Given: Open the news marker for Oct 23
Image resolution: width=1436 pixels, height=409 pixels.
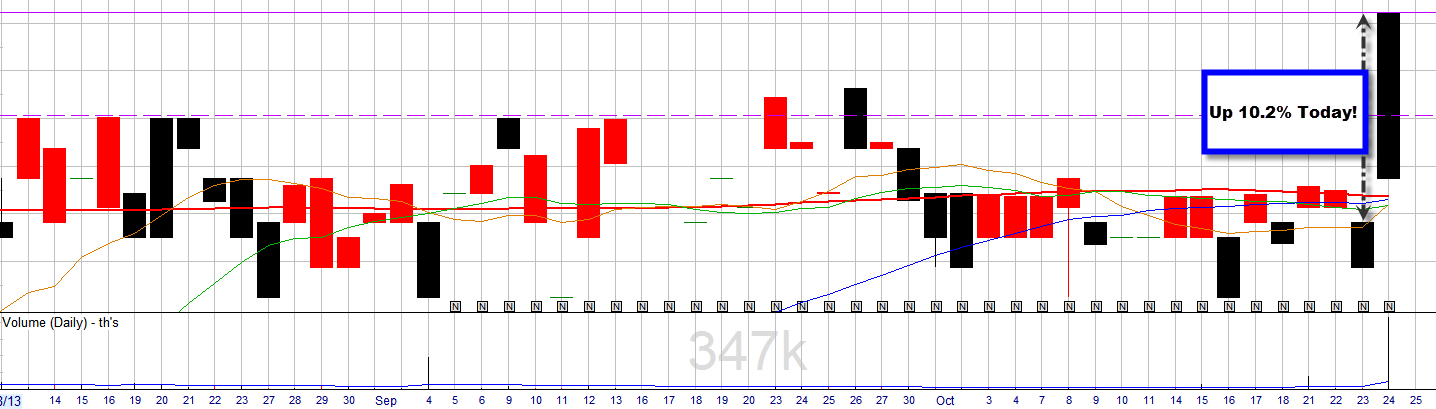Looking at the screenshot, I should [1362, 306].
